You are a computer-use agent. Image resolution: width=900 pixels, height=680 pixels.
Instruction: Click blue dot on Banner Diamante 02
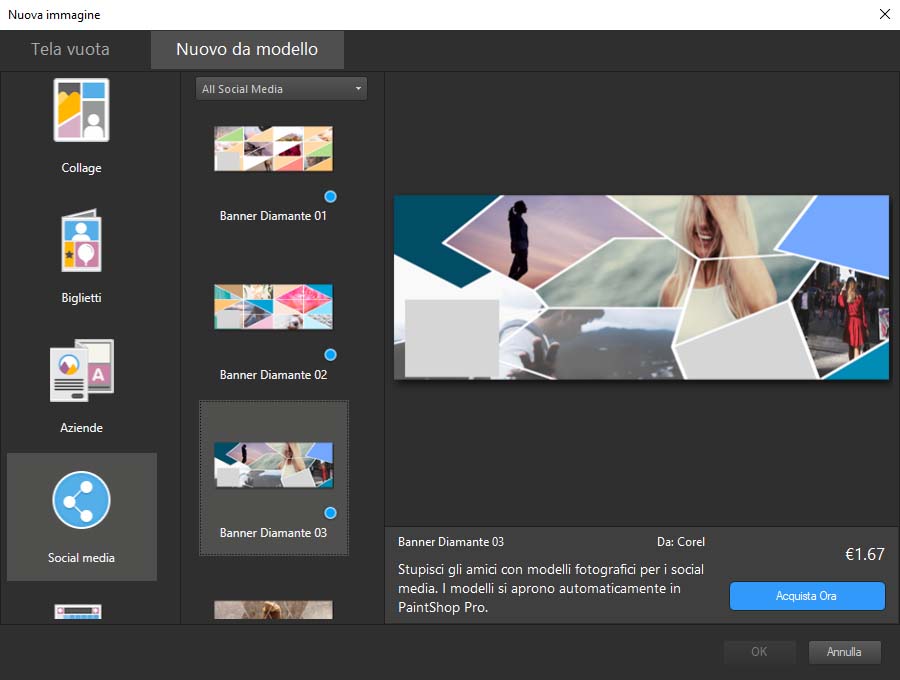click(x=330, y=355)
